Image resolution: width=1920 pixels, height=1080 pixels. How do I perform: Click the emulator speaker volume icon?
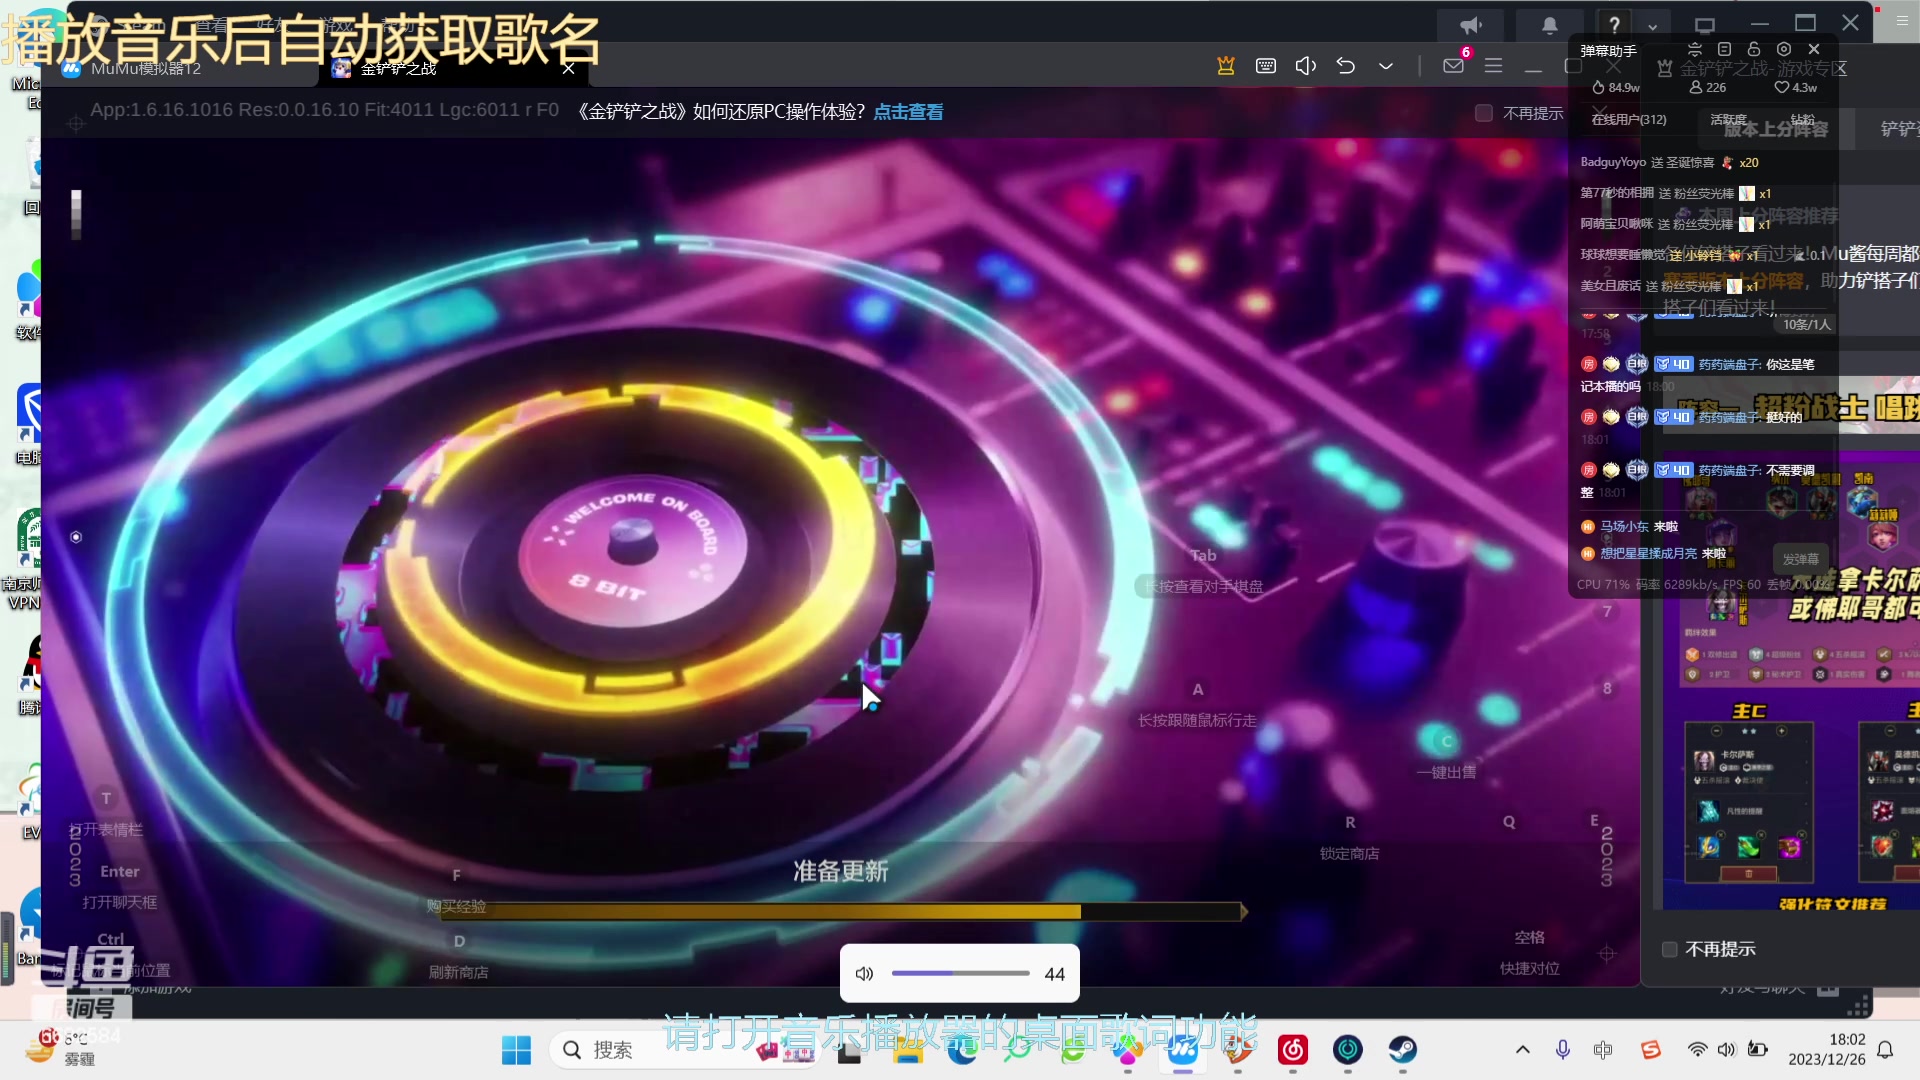pyautogui.click(x=1305, y=66)
